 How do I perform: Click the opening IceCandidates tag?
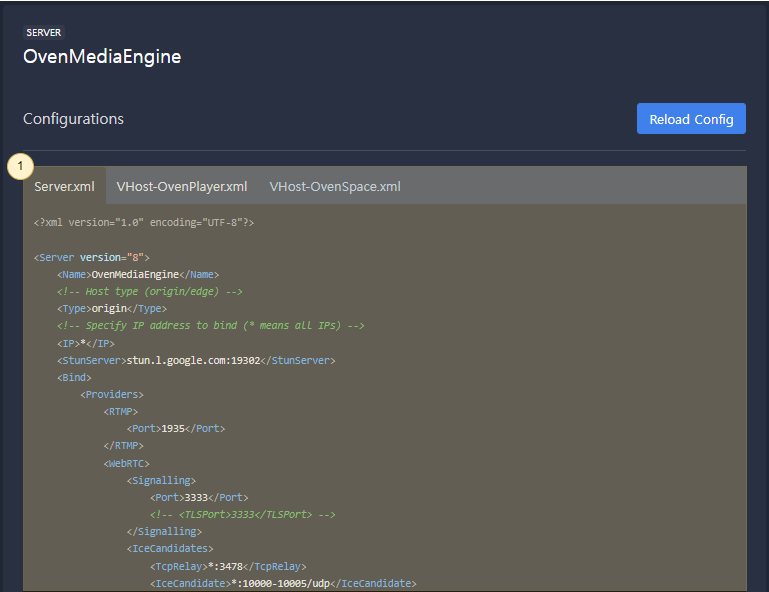tap(170, 549)
